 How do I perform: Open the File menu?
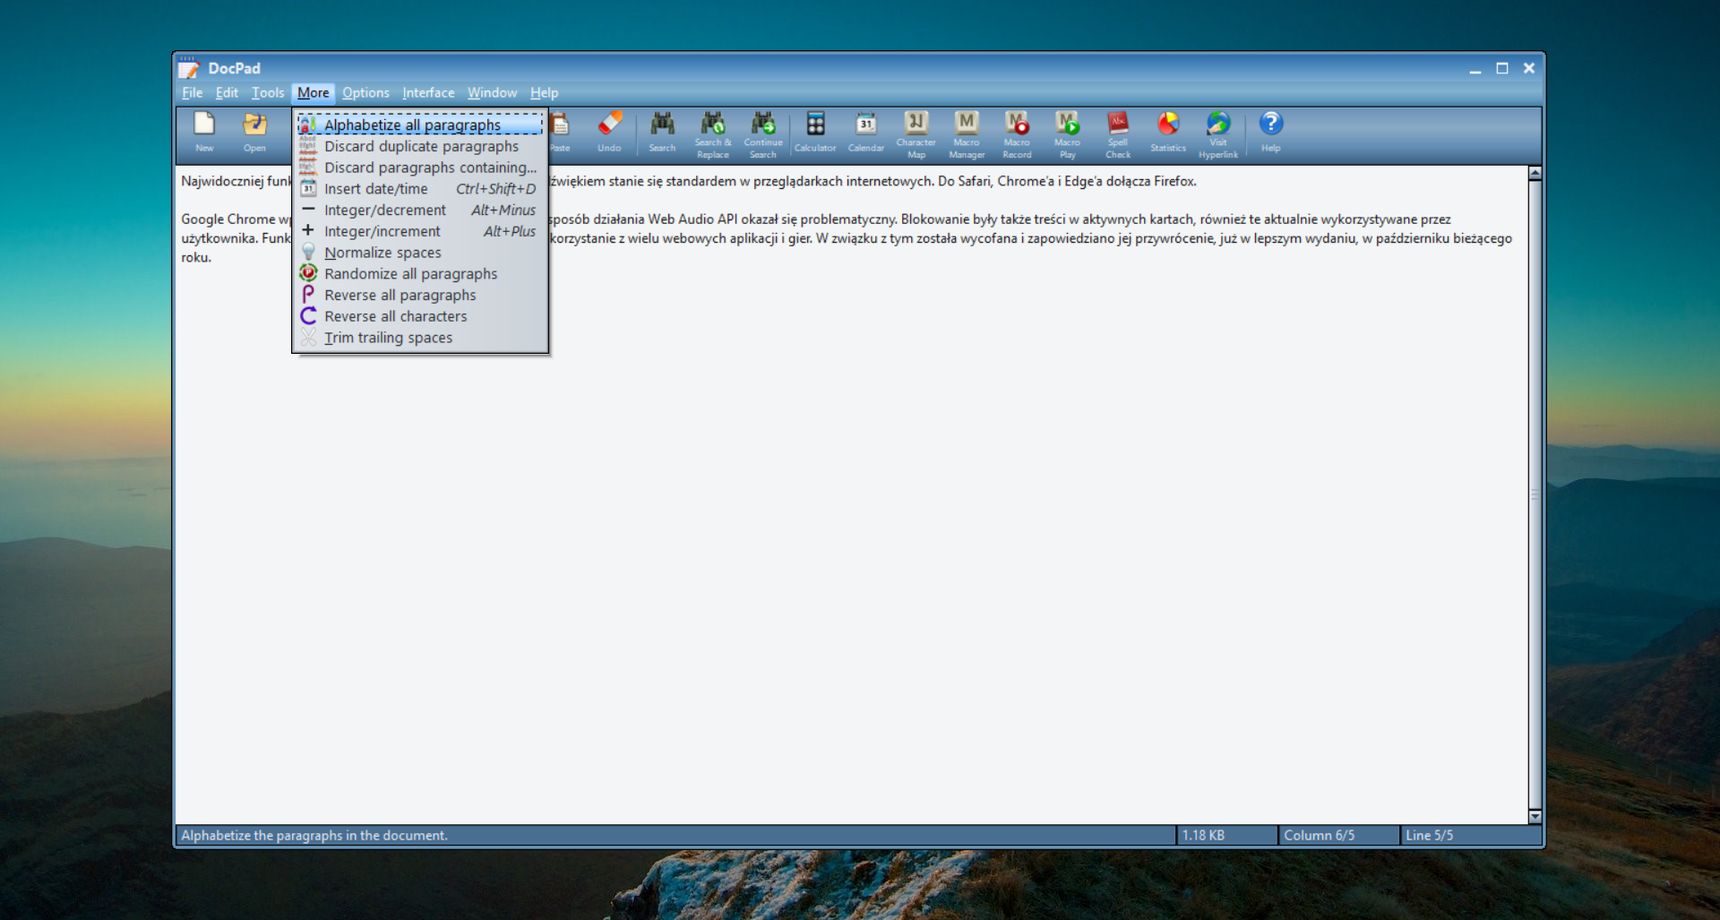coord(192,92)
